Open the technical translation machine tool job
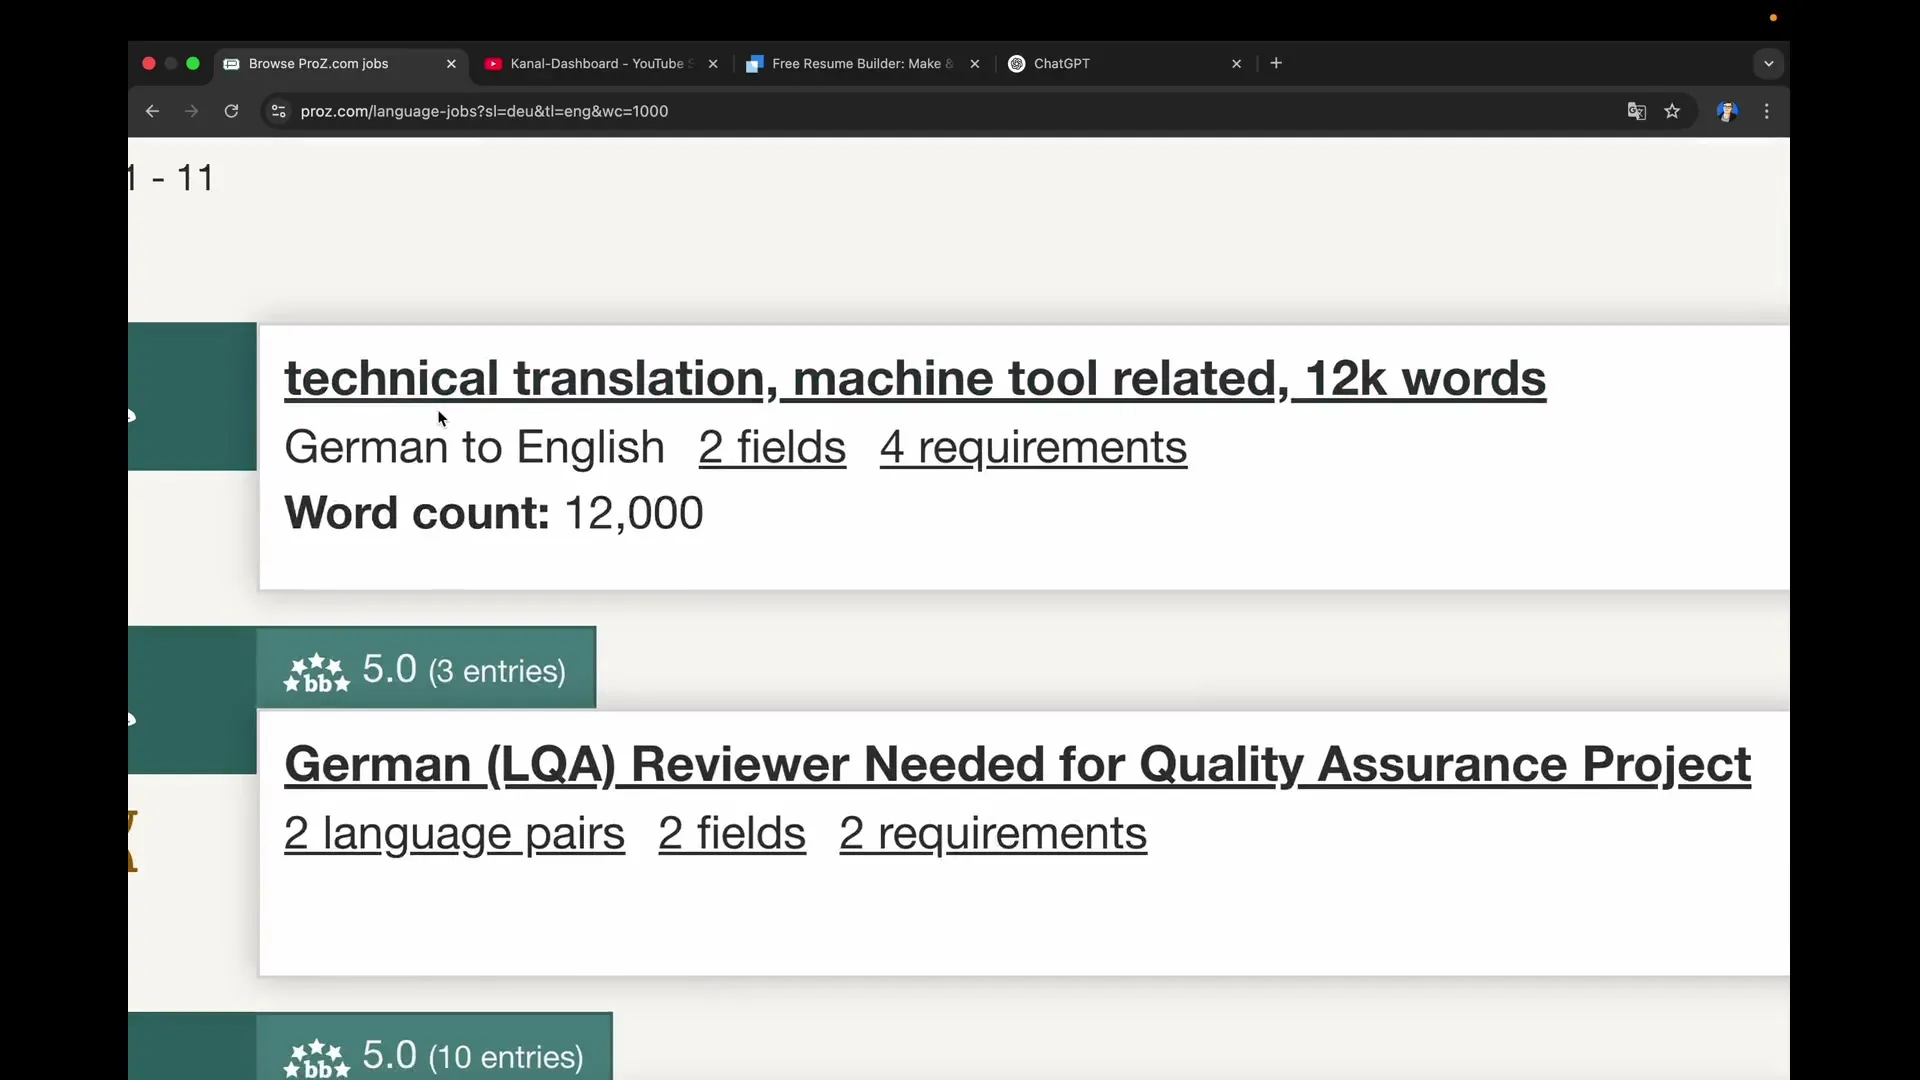Image resolution: width=1920 pixels, height=1080 pixels. (914, 379)
